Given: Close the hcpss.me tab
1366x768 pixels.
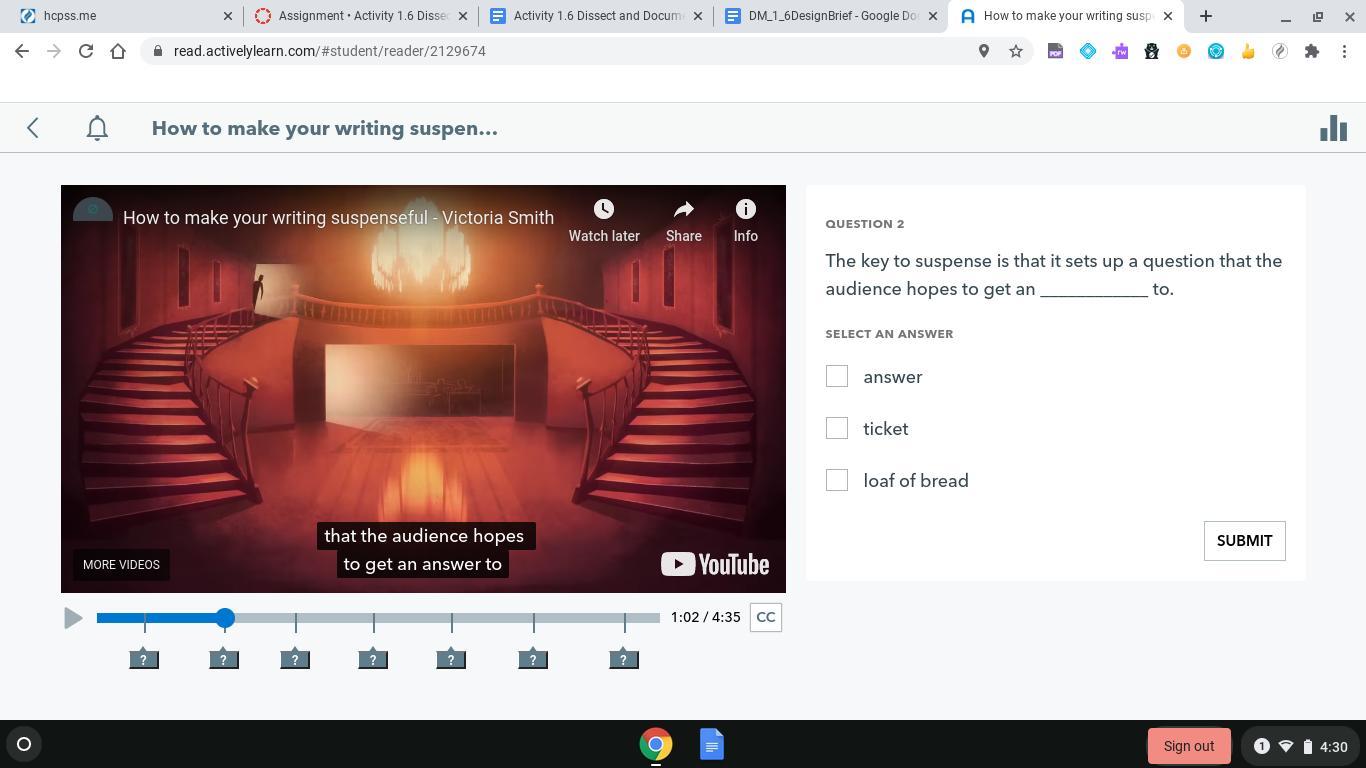Looking at the screenshot, I should pos(228,16).
